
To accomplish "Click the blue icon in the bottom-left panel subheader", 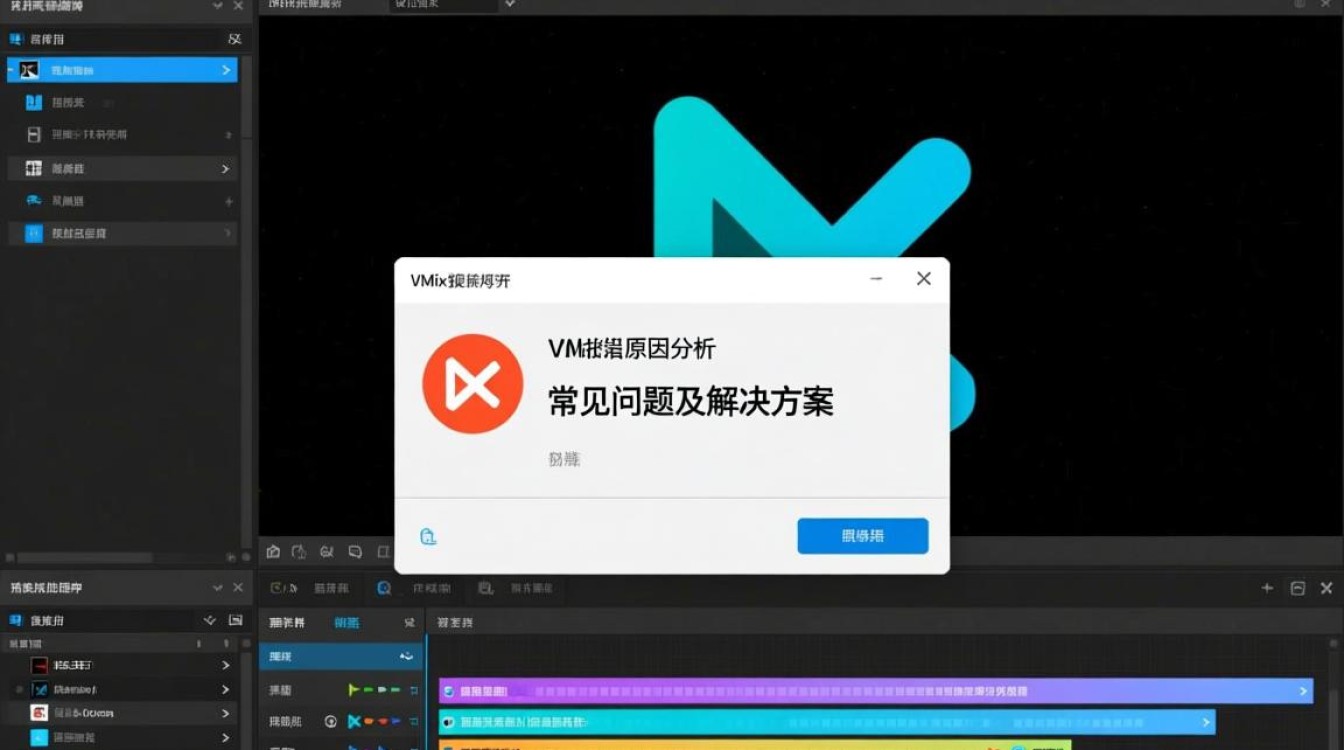I will [15, 620].
